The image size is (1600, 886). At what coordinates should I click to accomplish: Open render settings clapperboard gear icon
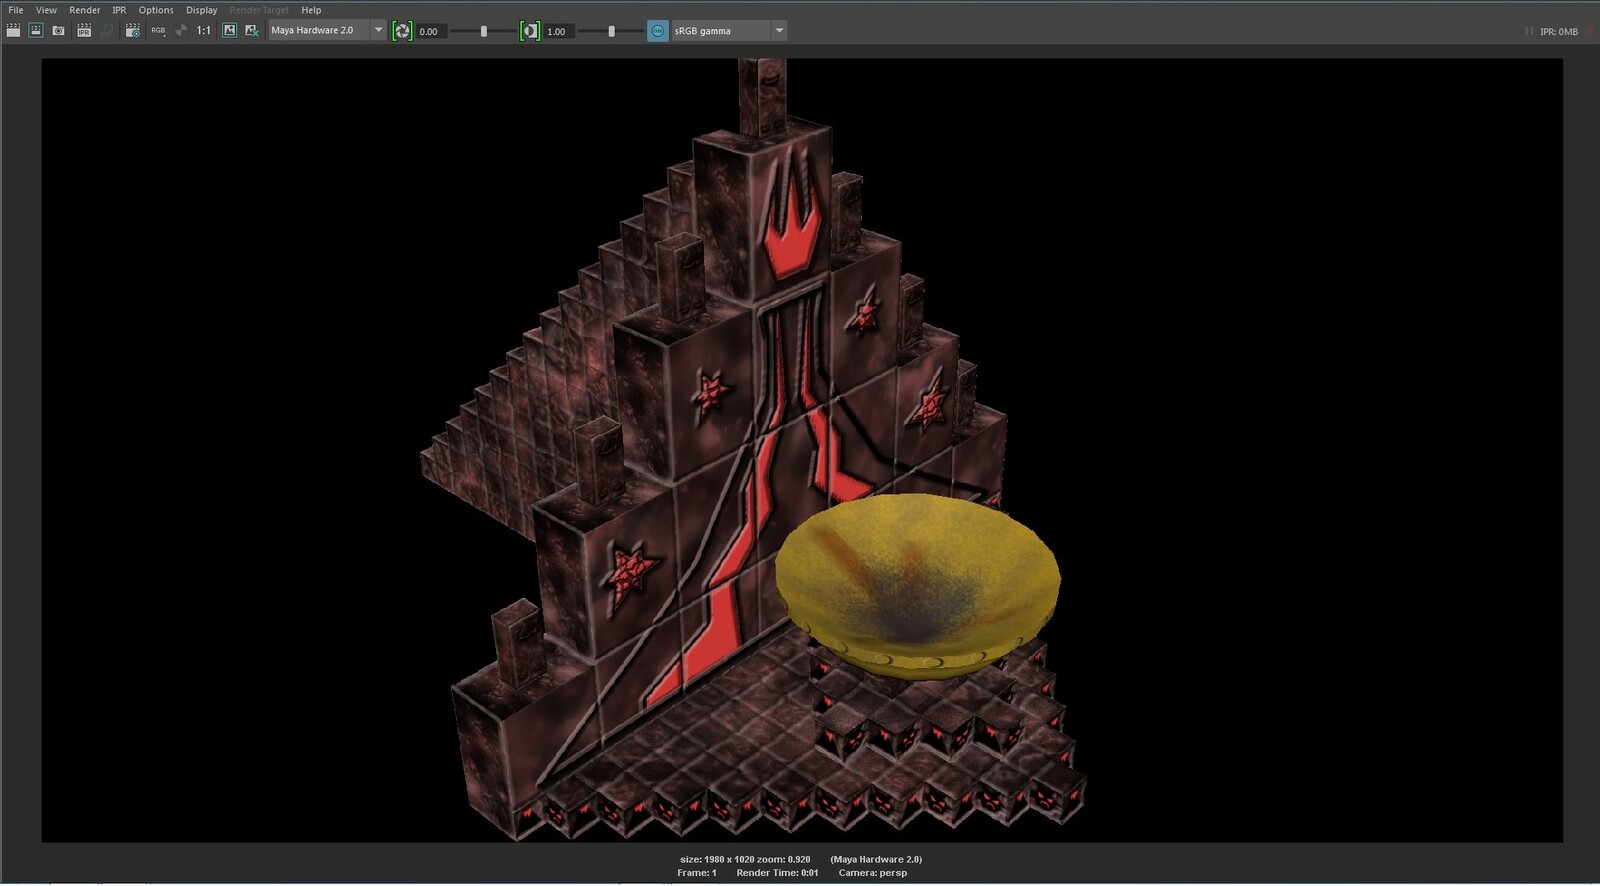(132, 31)
